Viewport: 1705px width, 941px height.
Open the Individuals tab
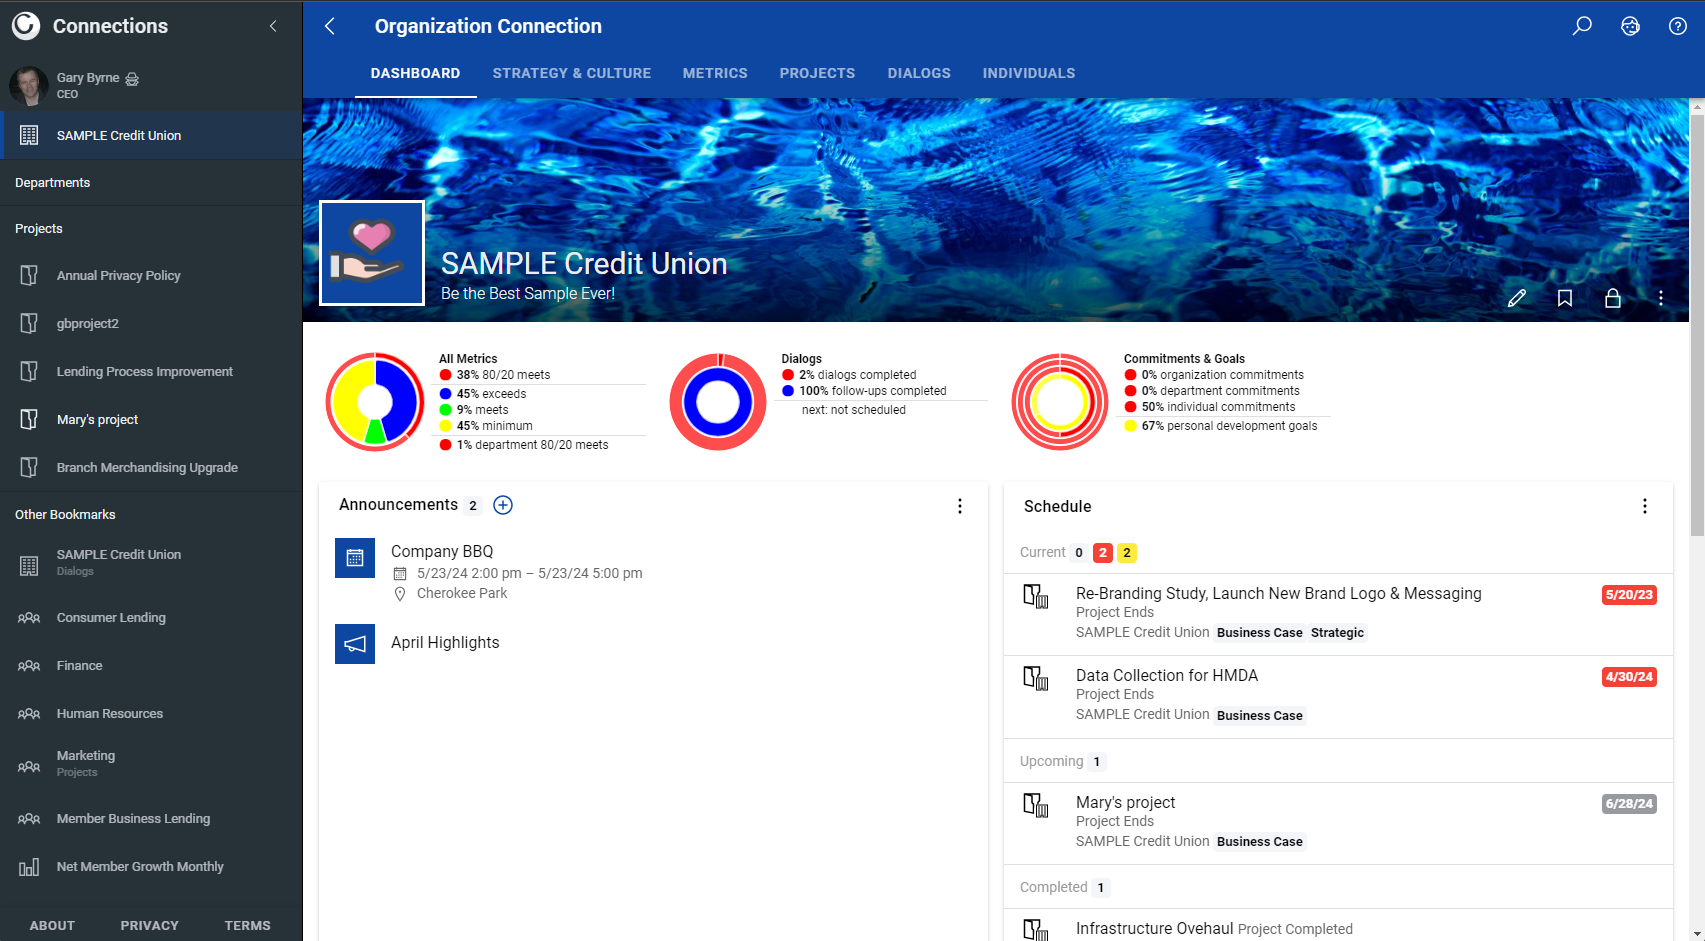tap(1029, 73)
